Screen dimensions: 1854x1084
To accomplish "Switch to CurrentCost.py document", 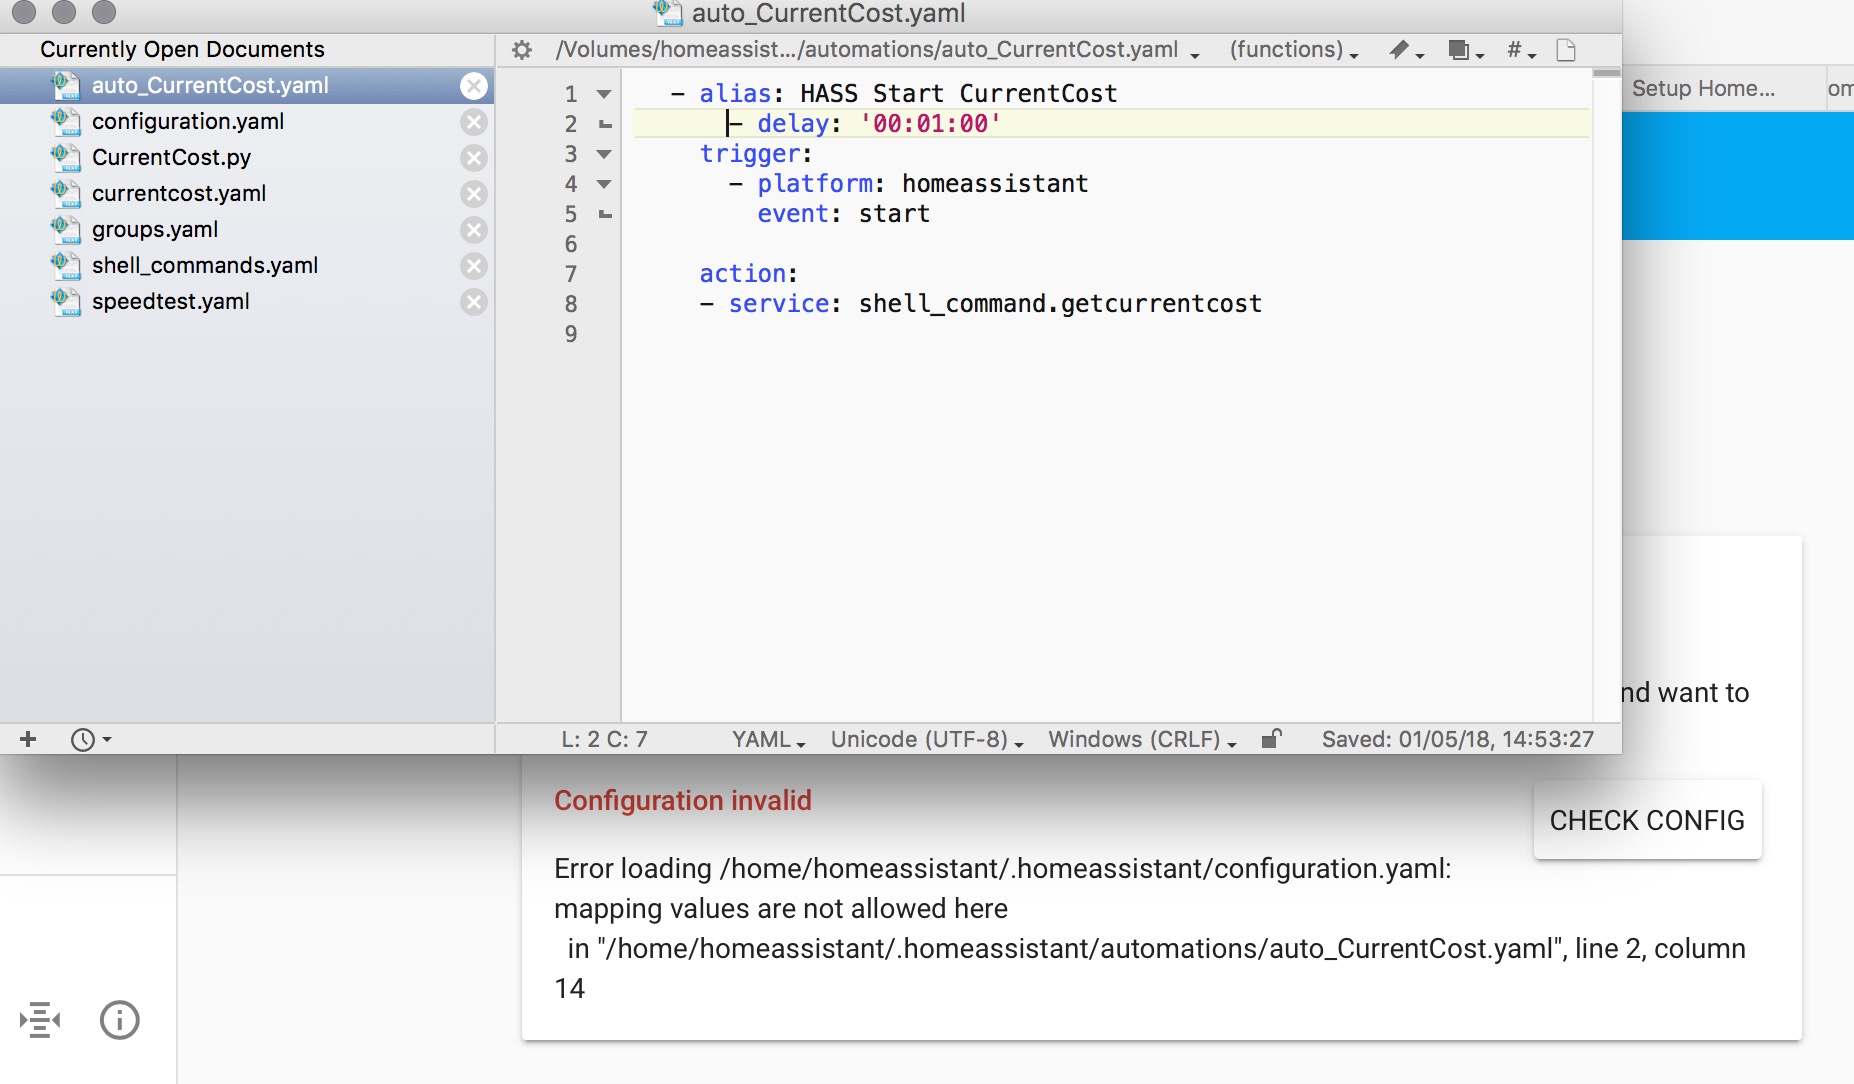I will tap(247, 158).
